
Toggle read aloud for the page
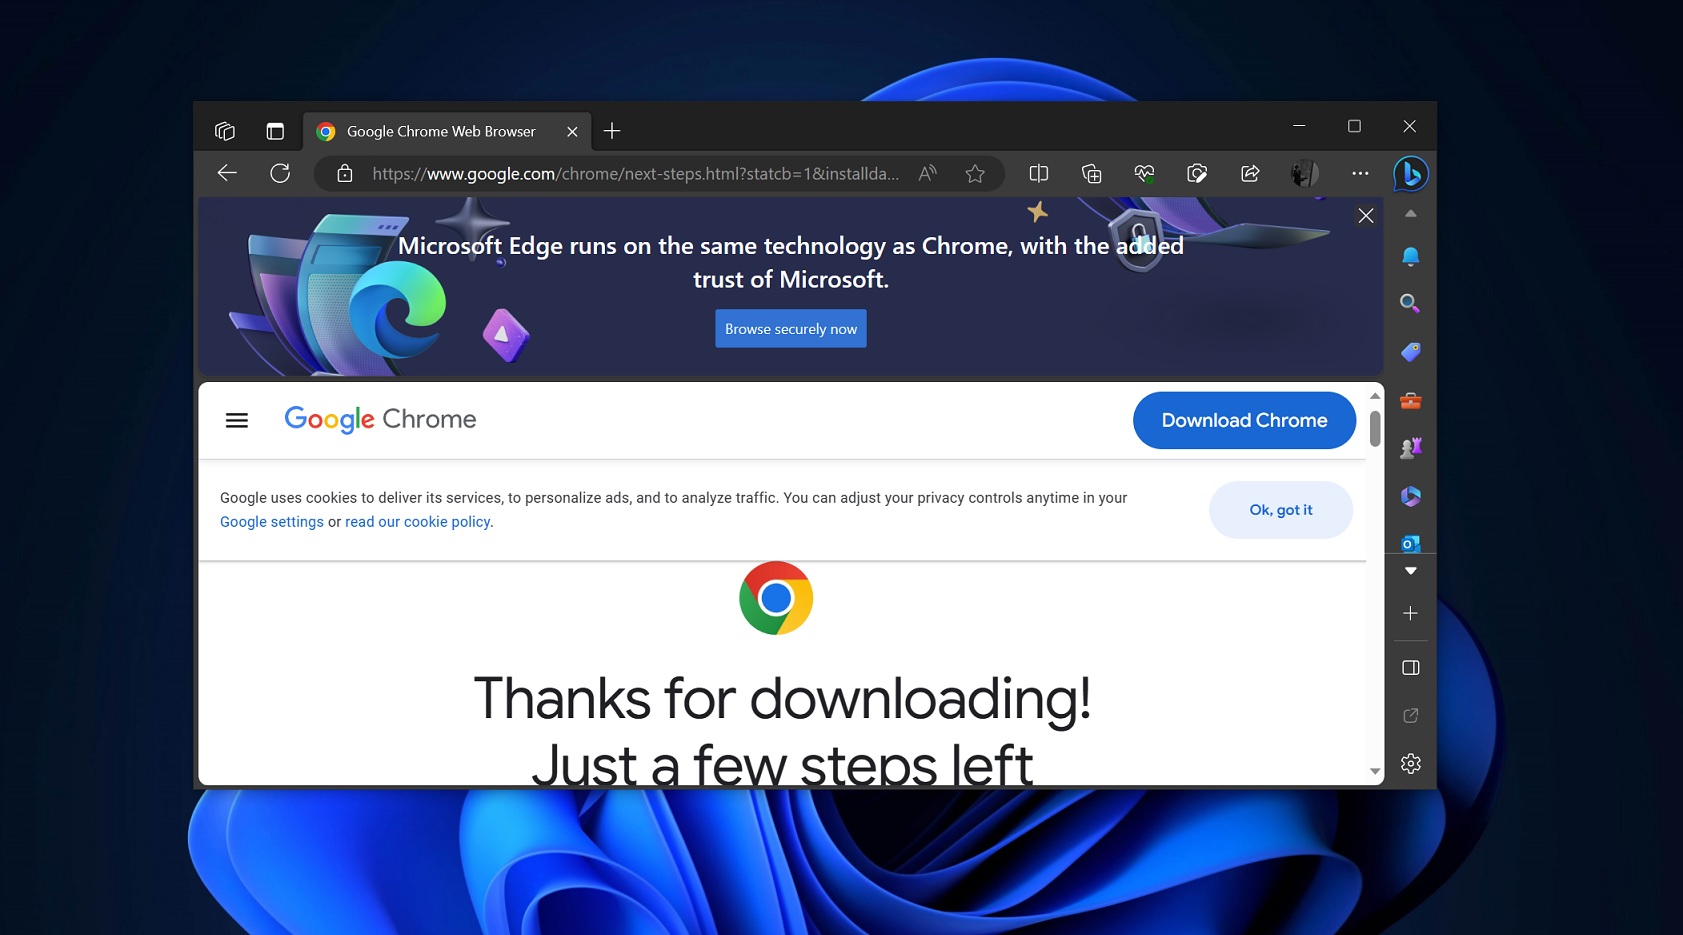(927, 173)
